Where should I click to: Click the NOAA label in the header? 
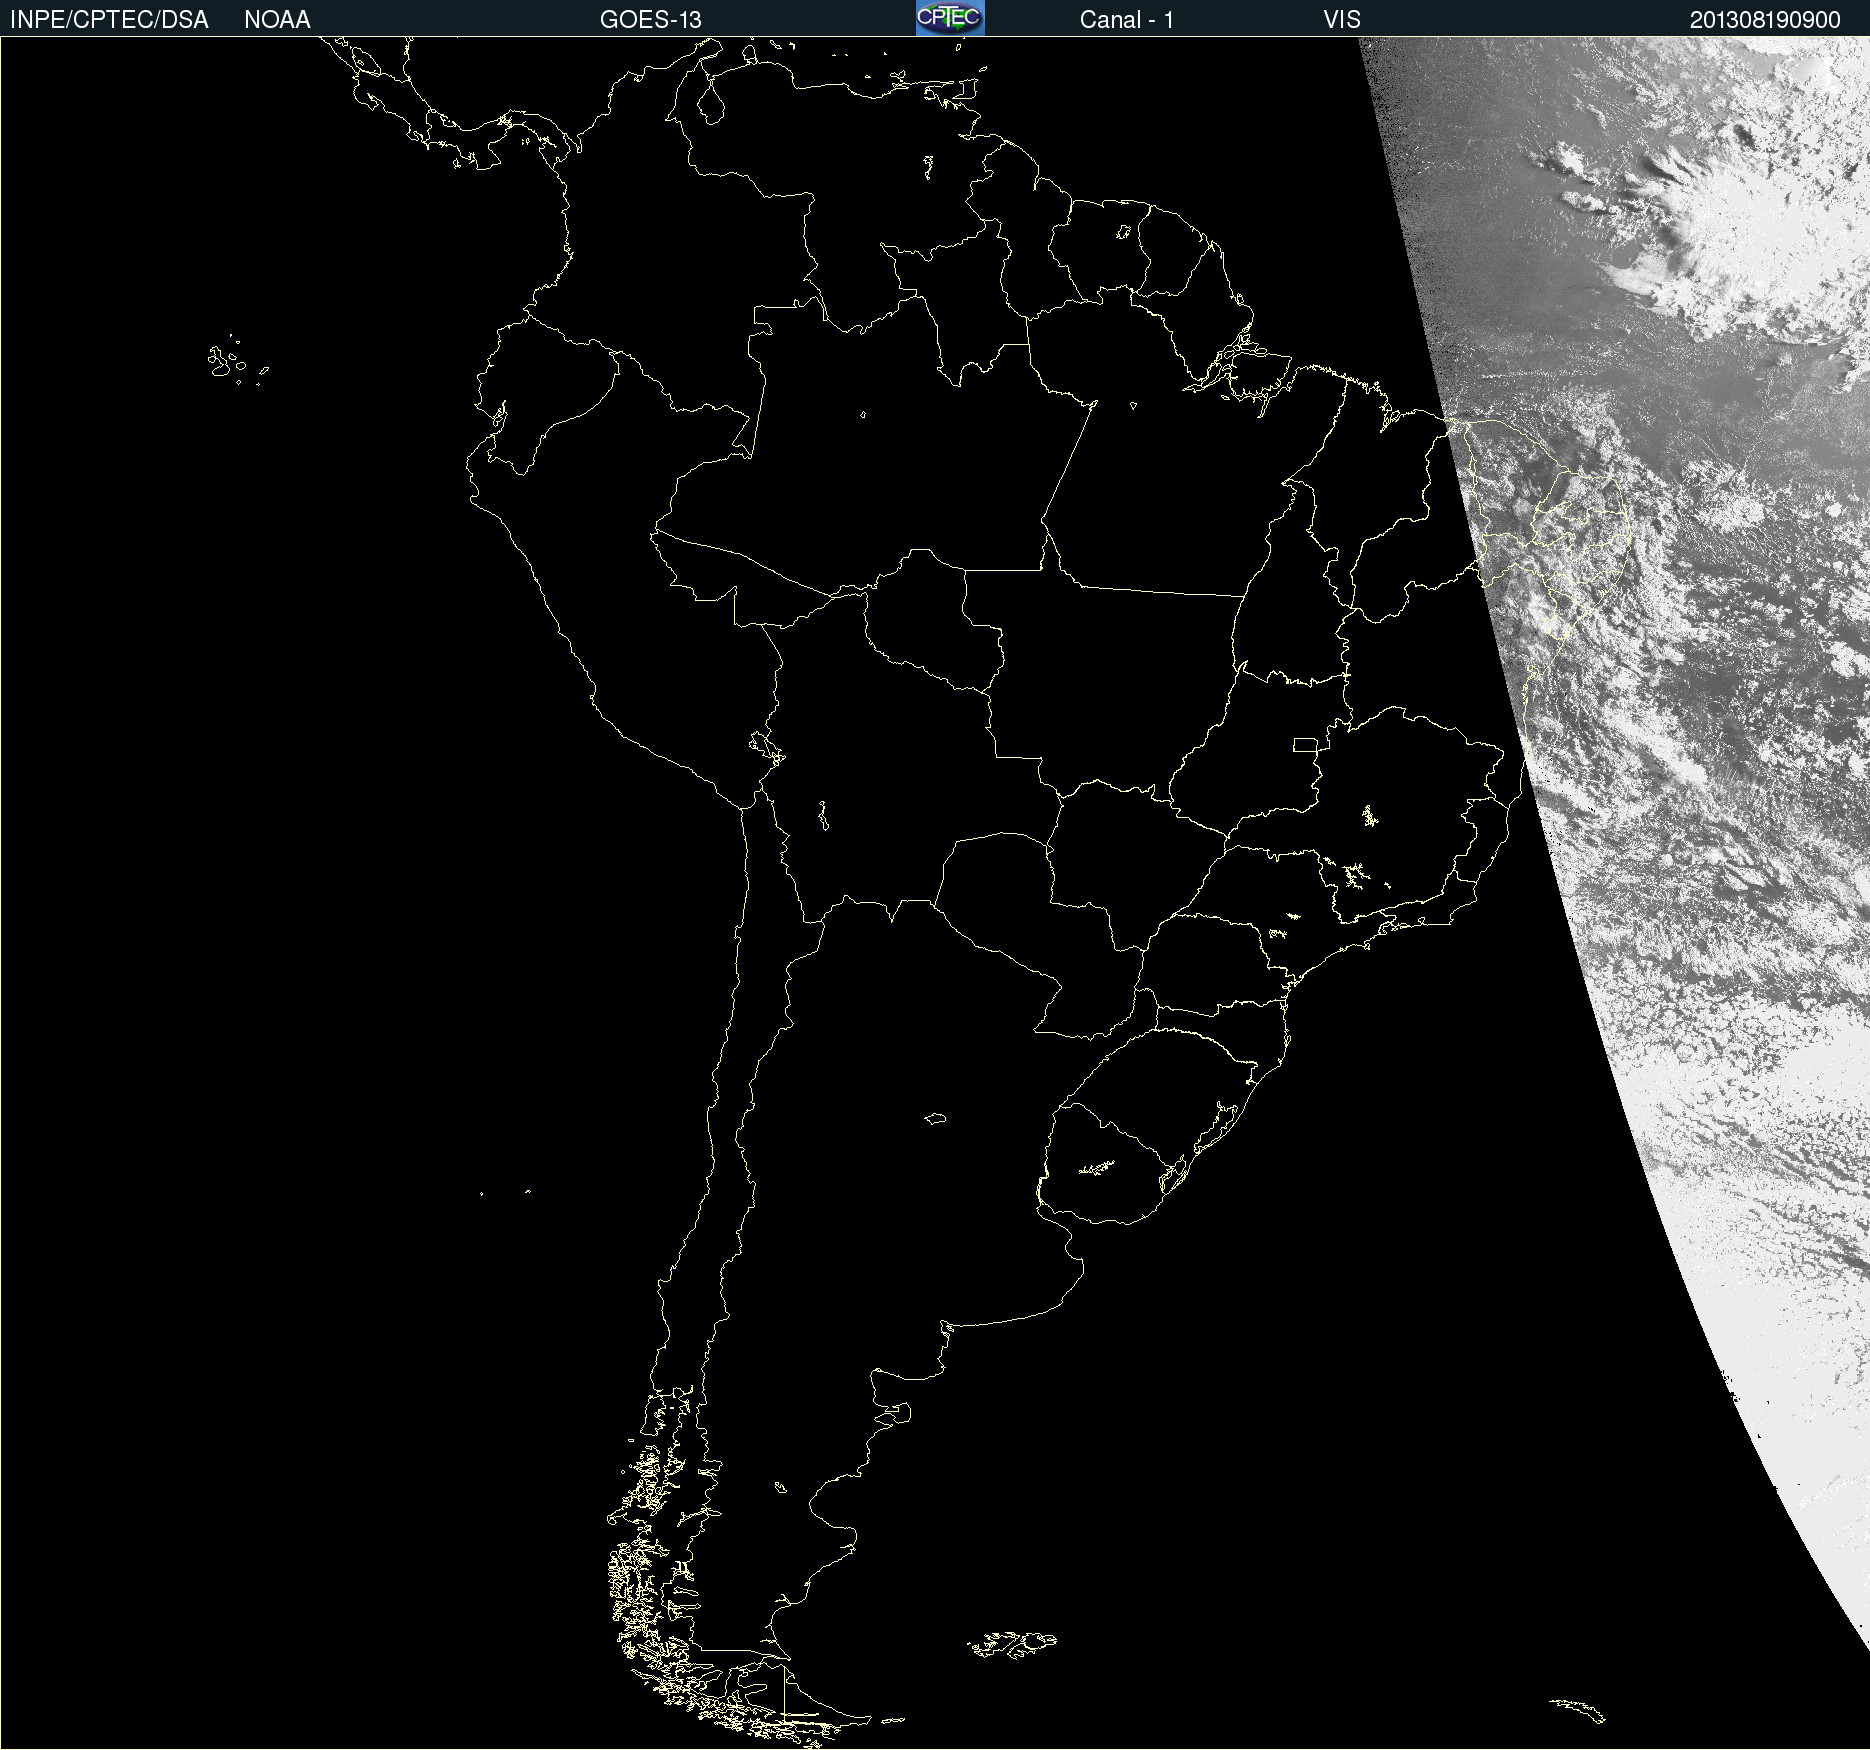277,20
